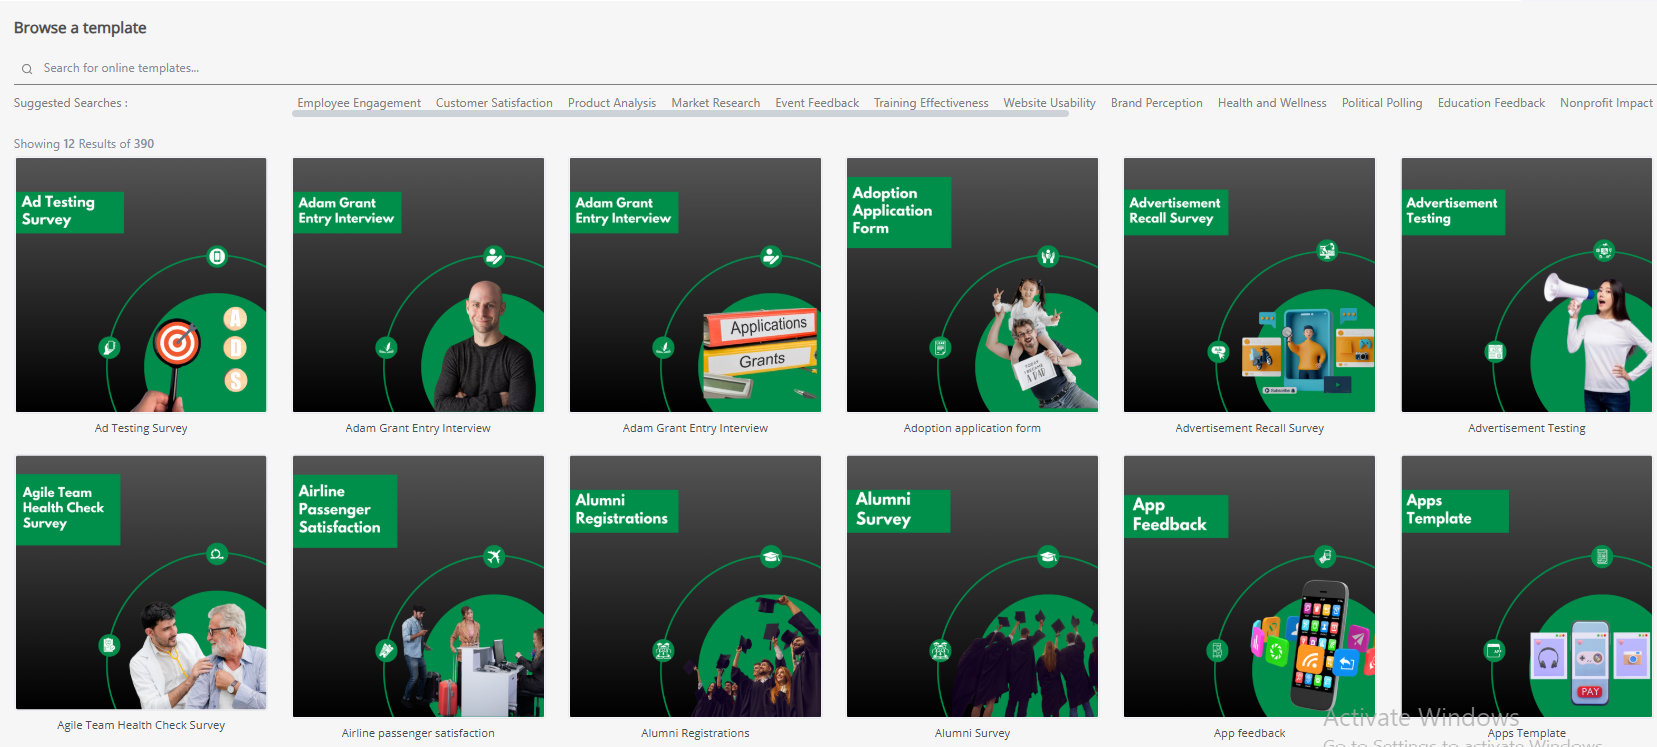Click the top icon on Advertisement Testing card
The height and width of the screenshot is (747, 1657).
(1604, 251)
